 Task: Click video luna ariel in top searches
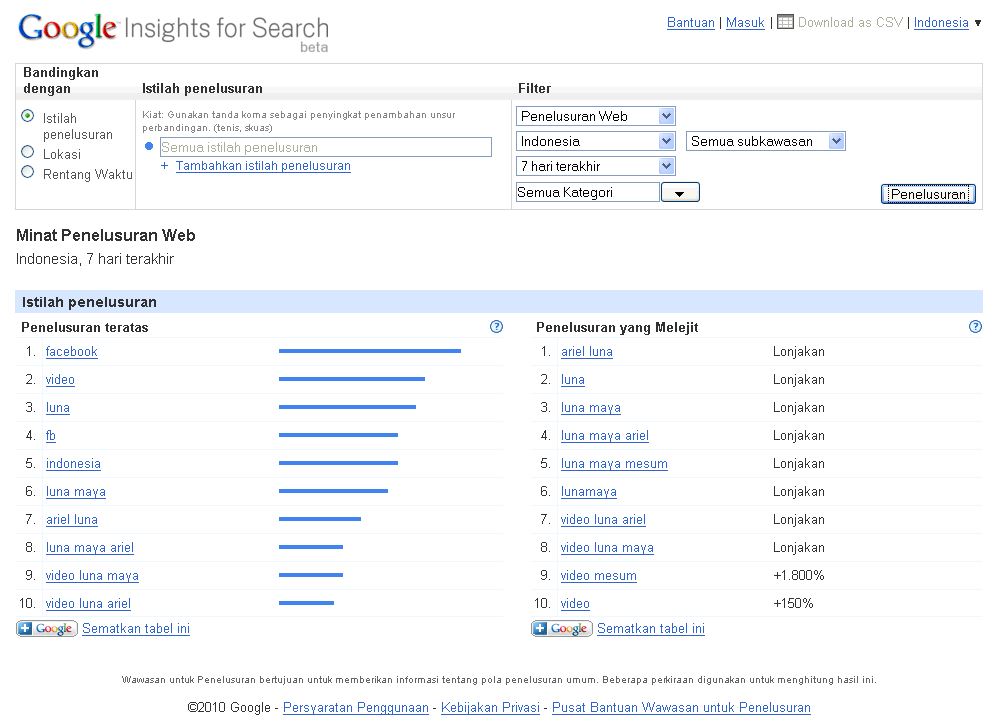click(x=88, y=604)
